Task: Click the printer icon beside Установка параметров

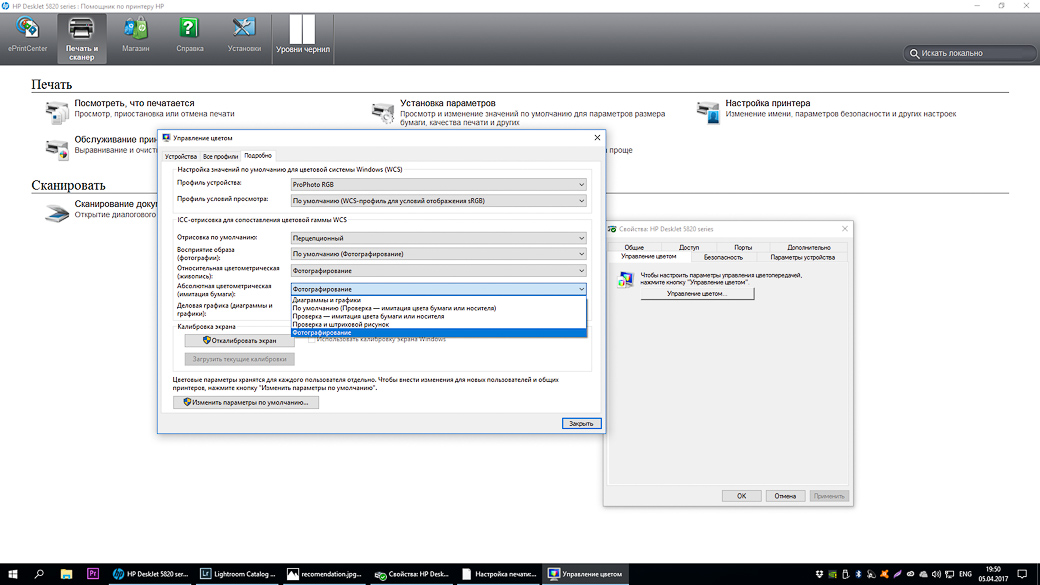Action: tap(383, 112)
